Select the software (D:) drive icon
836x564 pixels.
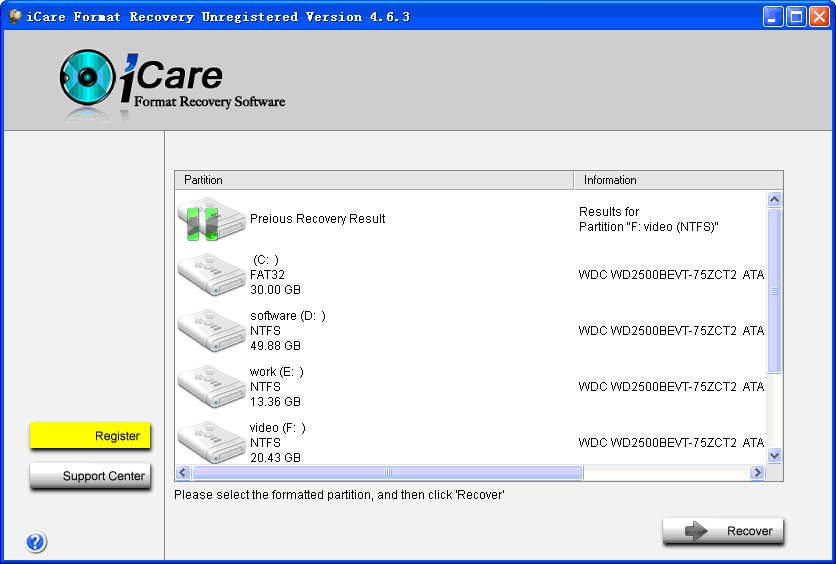212,331
